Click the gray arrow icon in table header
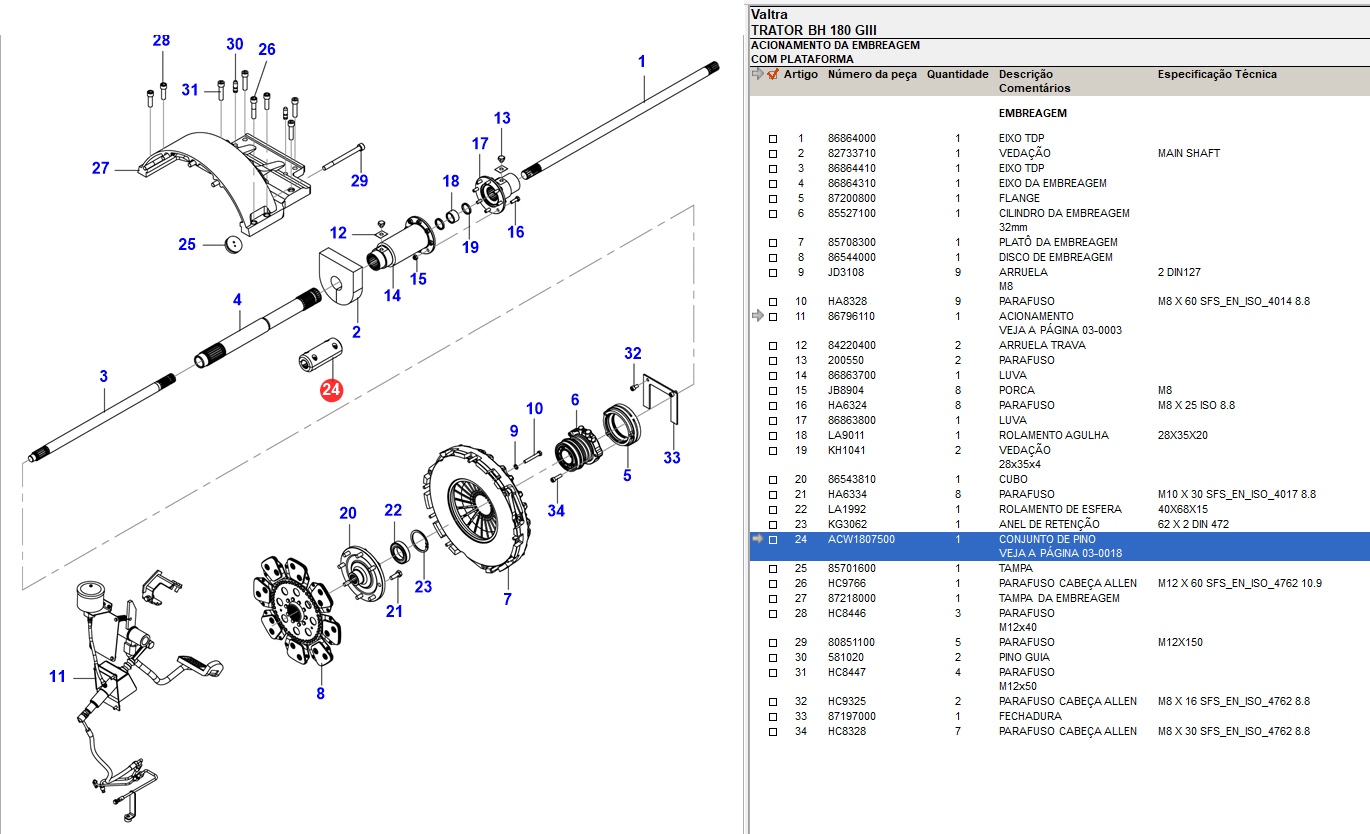1370x834 pixels. click(x=757, y=74)
